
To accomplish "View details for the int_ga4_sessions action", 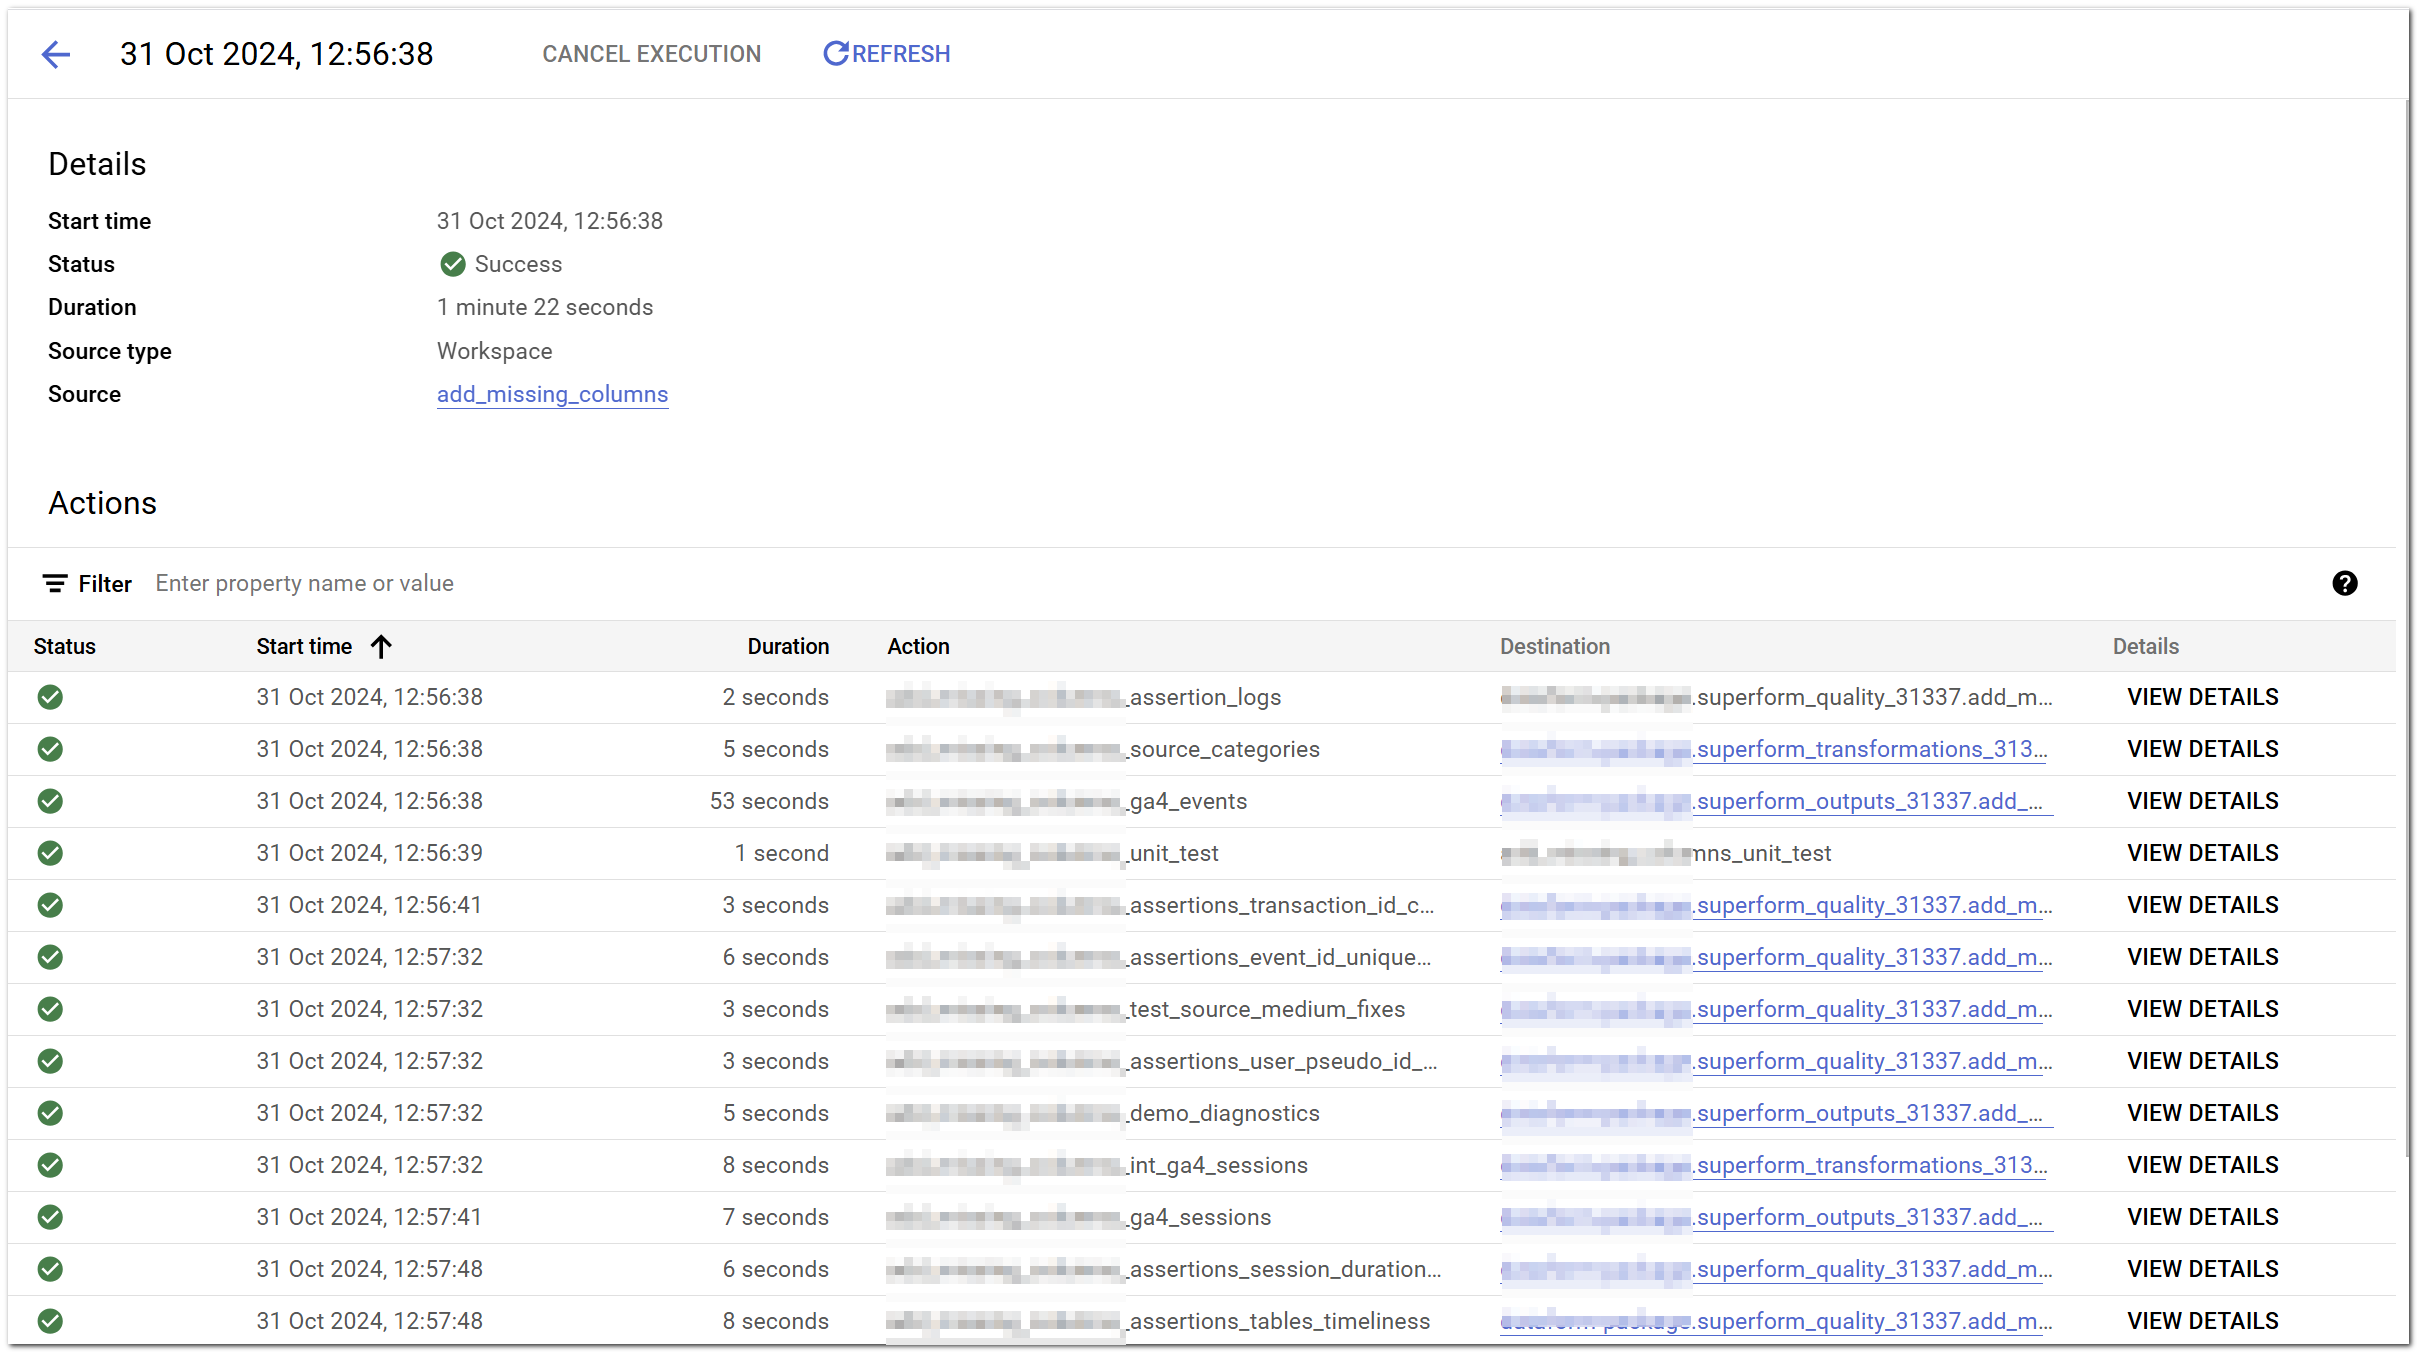I will pos(2202,1165).
